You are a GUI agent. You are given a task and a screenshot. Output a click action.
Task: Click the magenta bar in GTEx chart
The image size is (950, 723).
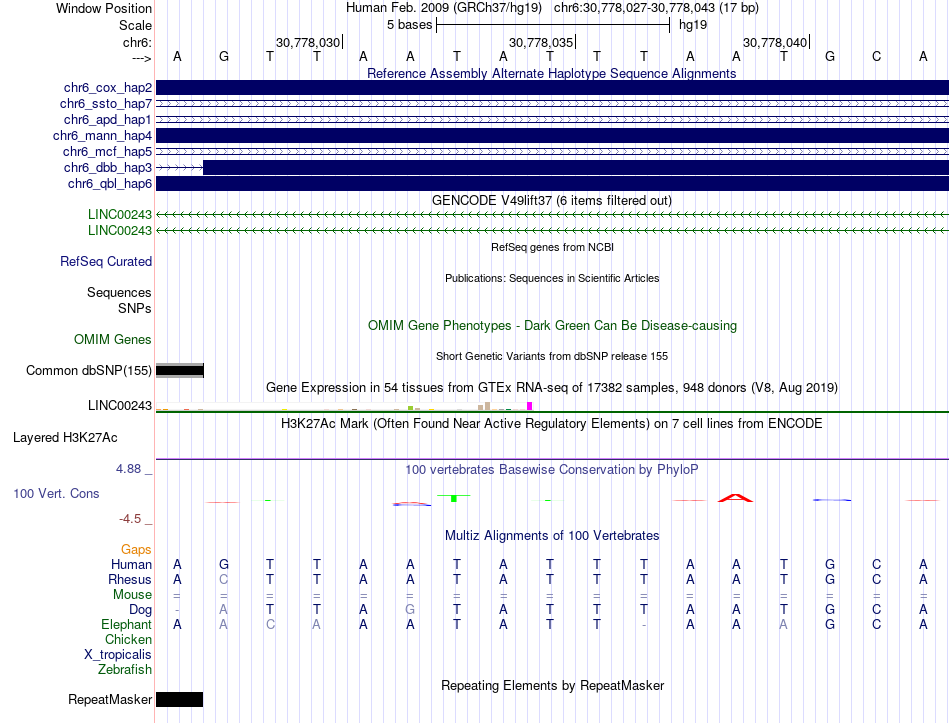(x=530, y=406)
